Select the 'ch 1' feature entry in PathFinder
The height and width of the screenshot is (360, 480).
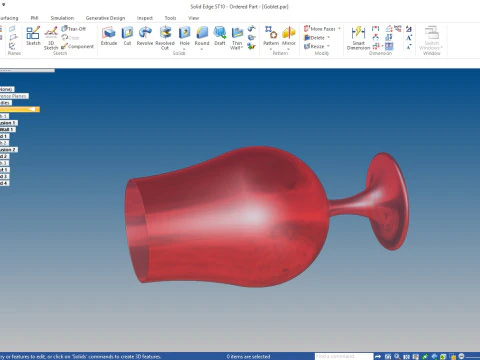tap(4, 116)
